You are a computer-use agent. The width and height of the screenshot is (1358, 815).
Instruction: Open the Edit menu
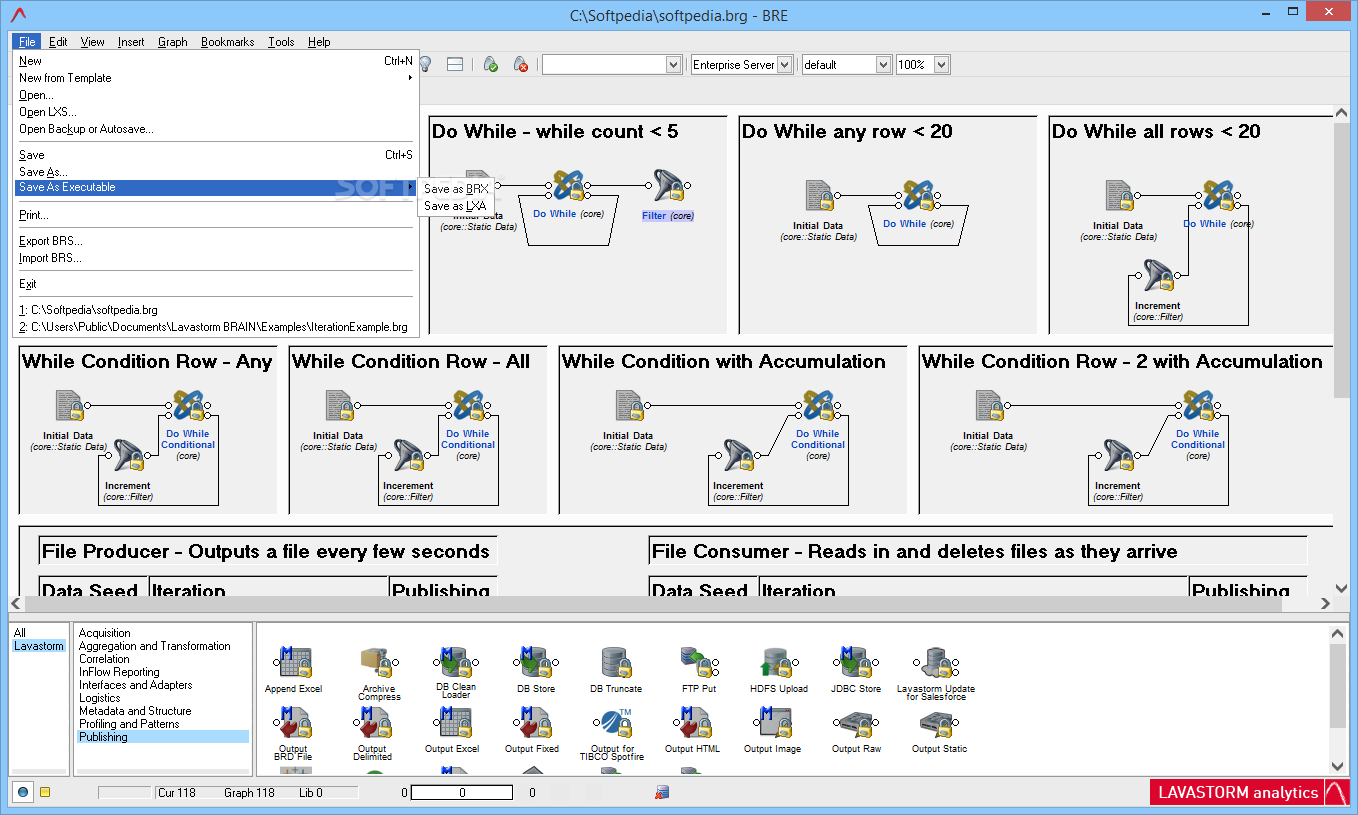[x=58, y=42]
